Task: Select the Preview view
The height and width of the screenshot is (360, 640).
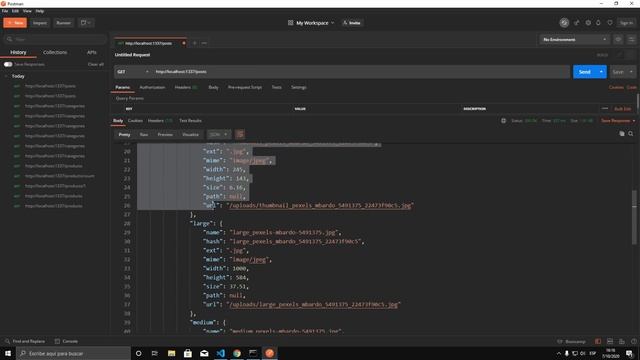Action: point(165,134)
